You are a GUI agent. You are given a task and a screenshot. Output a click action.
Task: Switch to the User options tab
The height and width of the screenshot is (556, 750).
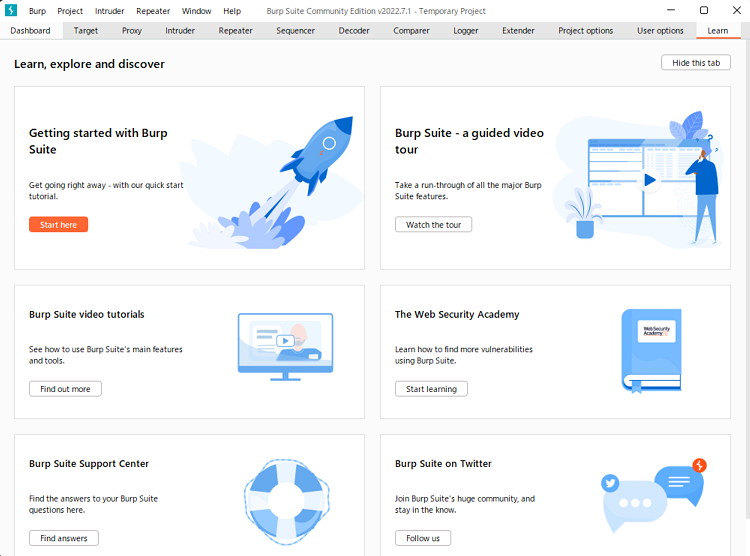pos(660,31)
